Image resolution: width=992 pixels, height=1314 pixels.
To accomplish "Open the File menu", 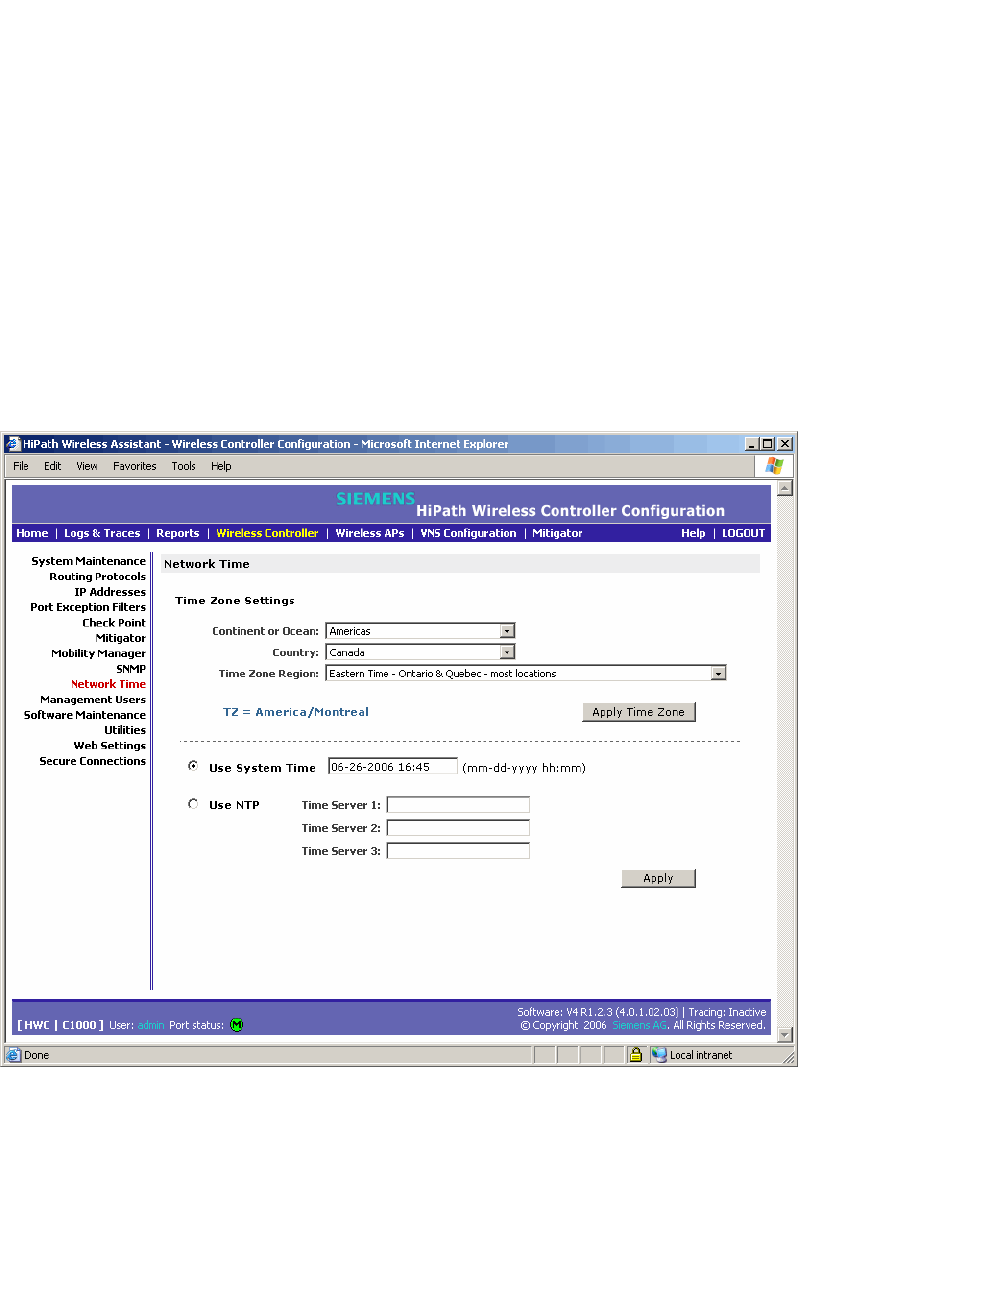I will (21, 466).
